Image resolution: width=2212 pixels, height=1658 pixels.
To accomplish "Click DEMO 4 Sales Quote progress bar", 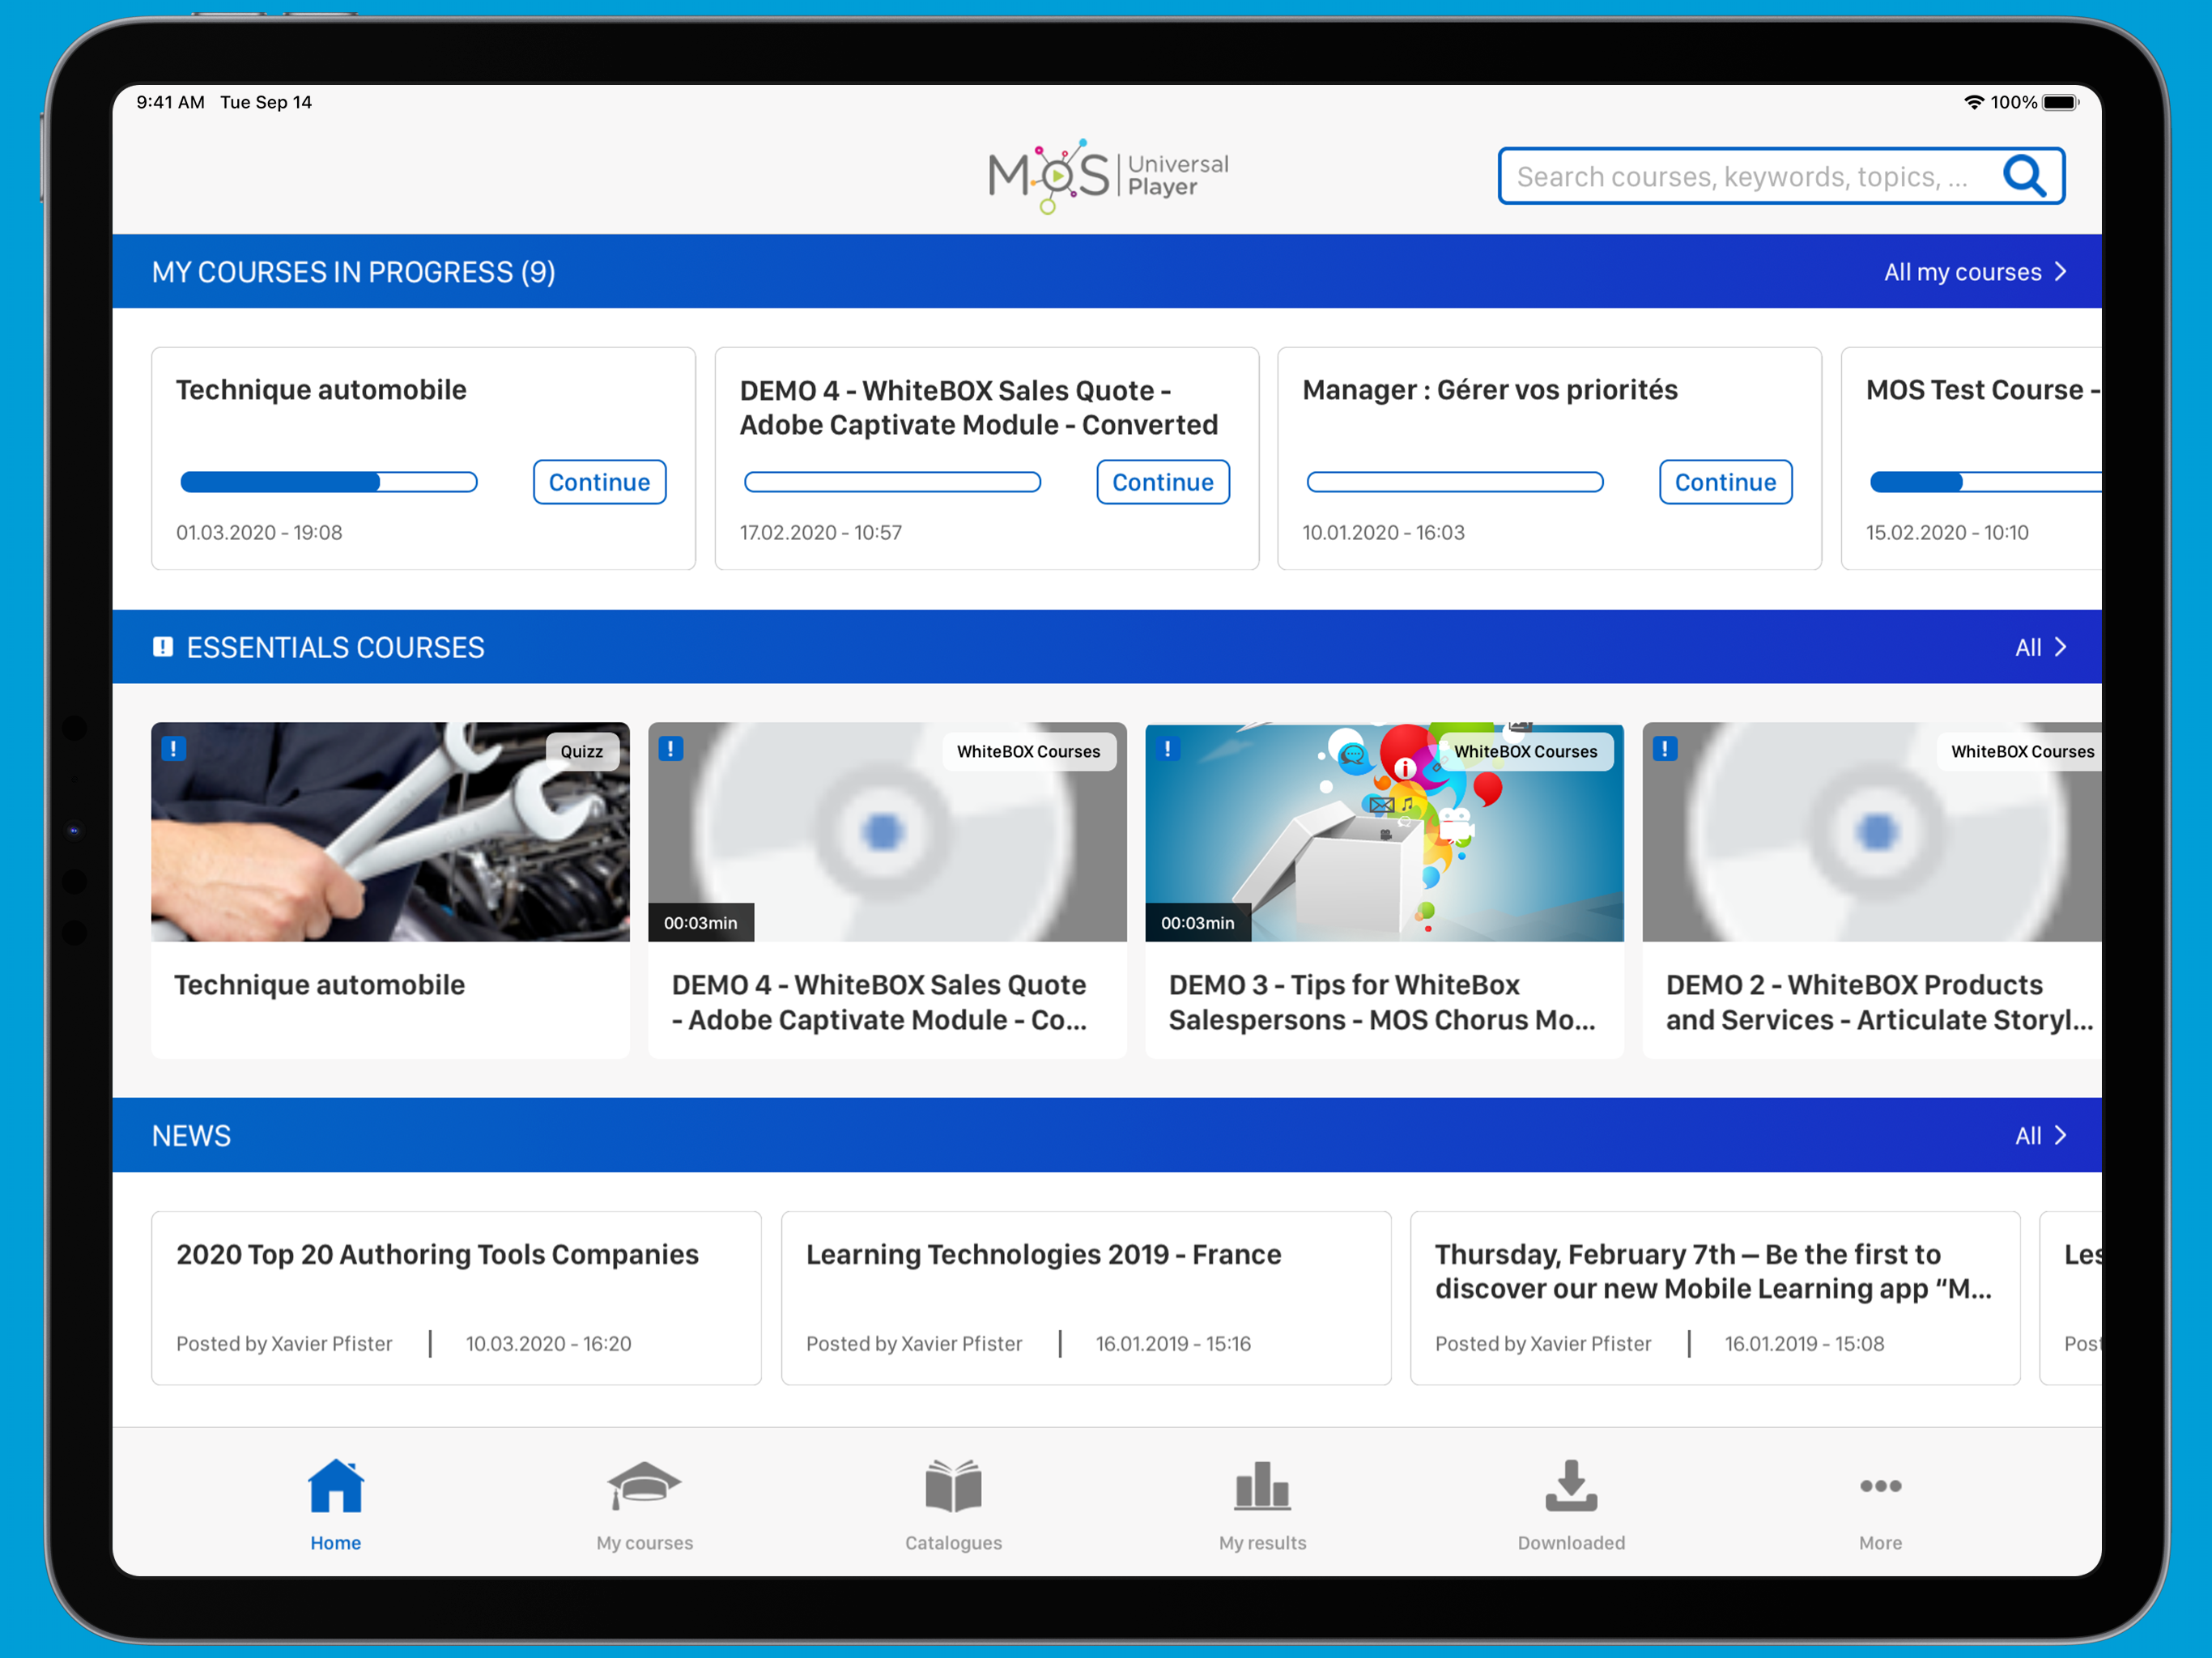I will pyautogui.click(x=892, y=482).
